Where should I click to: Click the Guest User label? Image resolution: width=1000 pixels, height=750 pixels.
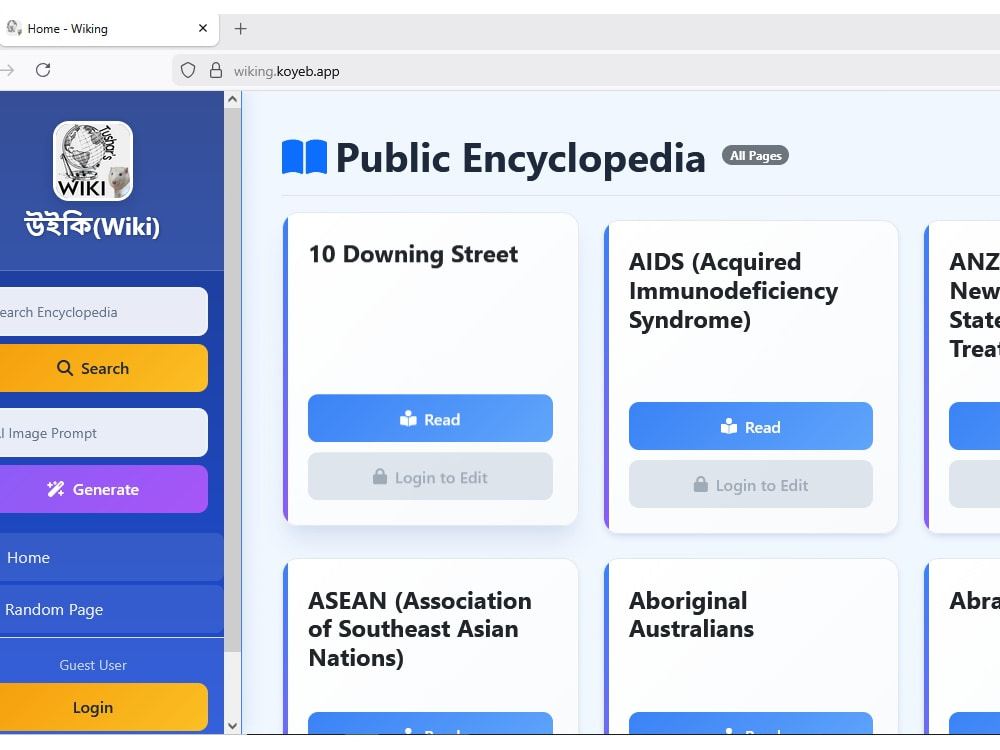93,665
